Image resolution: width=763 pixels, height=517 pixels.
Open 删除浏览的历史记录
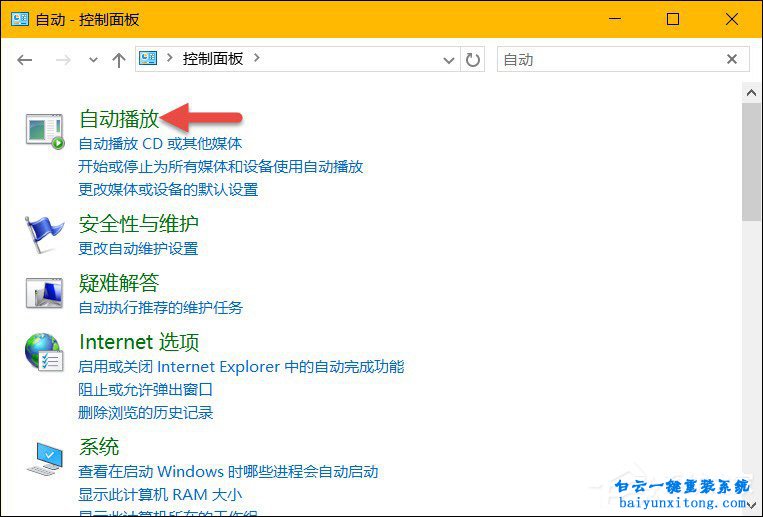click(x=145, y=413)
